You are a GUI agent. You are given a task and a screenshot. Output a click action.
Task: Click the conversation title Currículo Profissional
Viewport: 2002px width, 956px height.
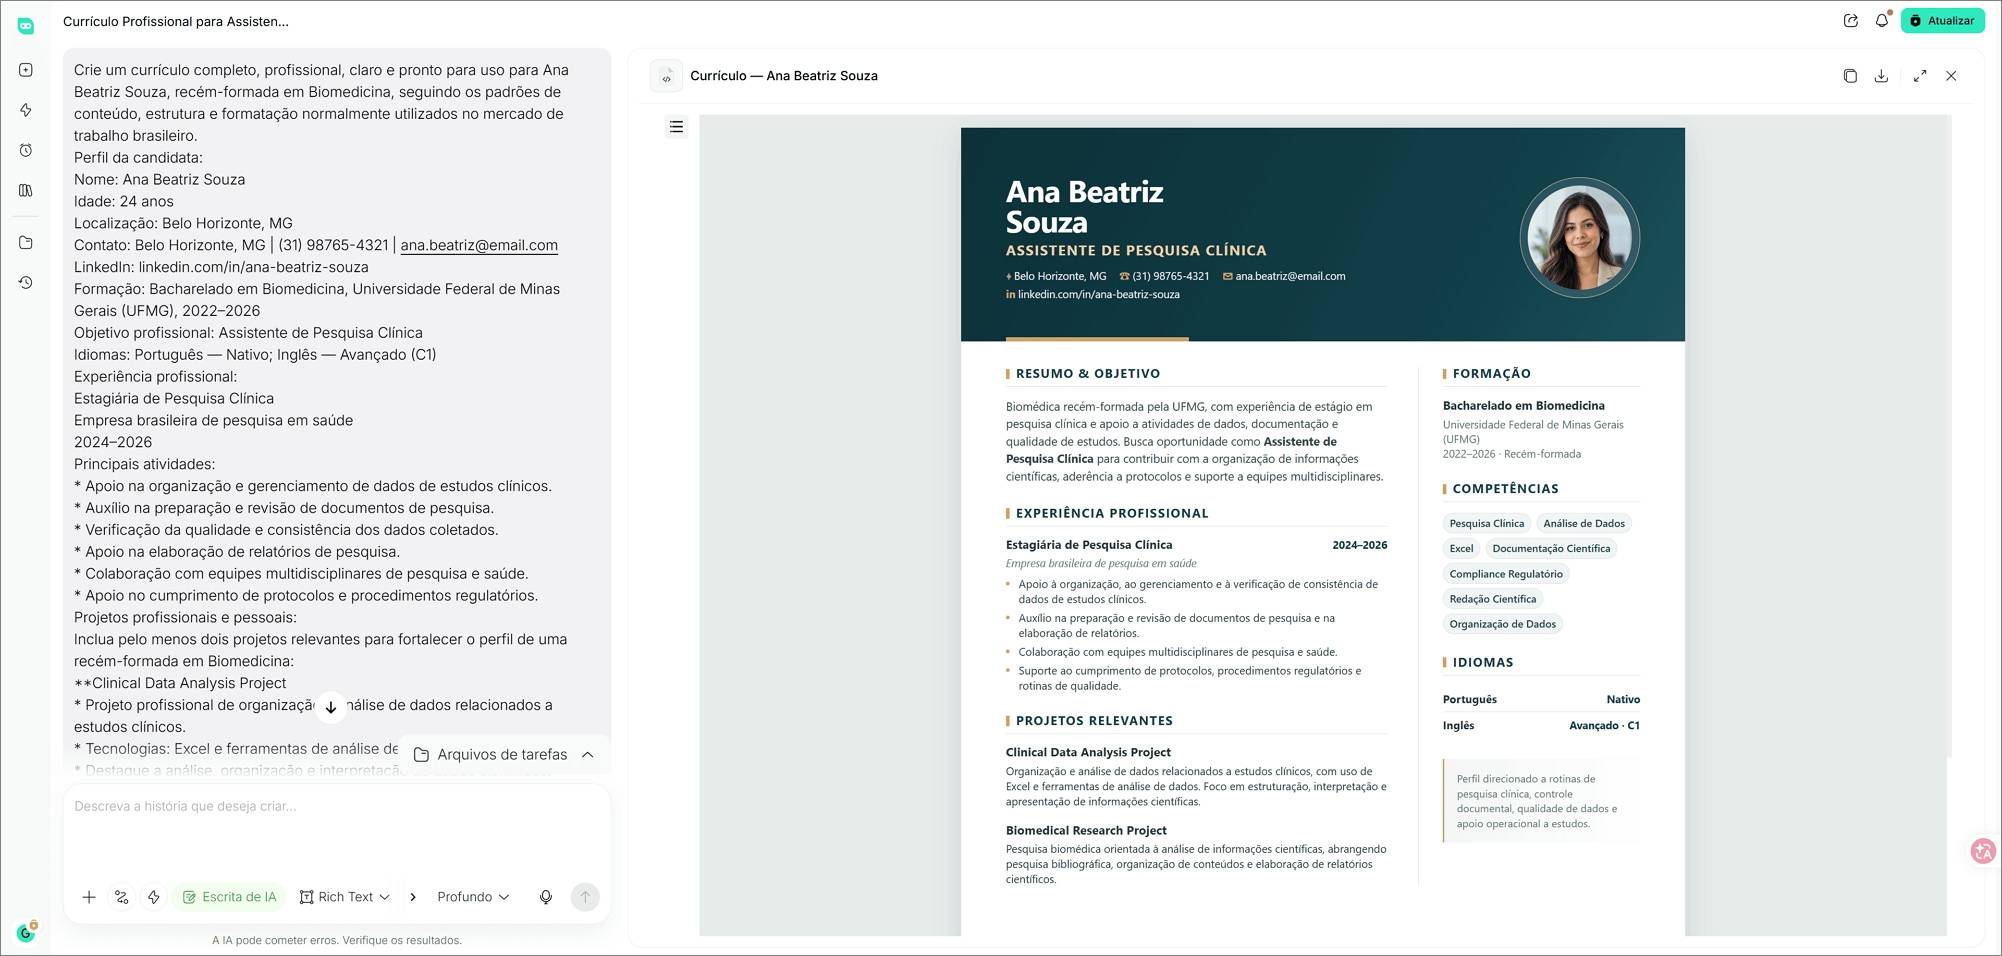(176, 21)
